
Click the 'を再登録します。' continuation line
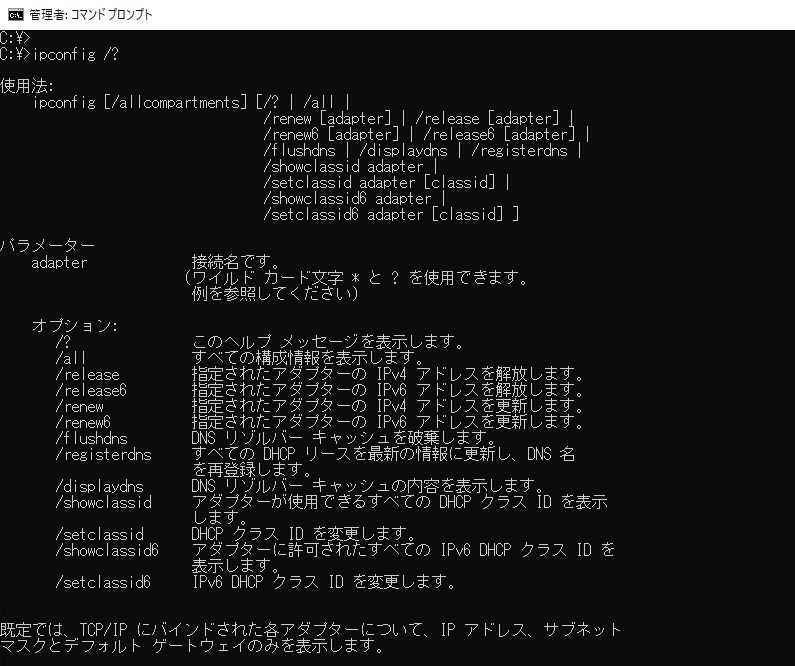251,469
